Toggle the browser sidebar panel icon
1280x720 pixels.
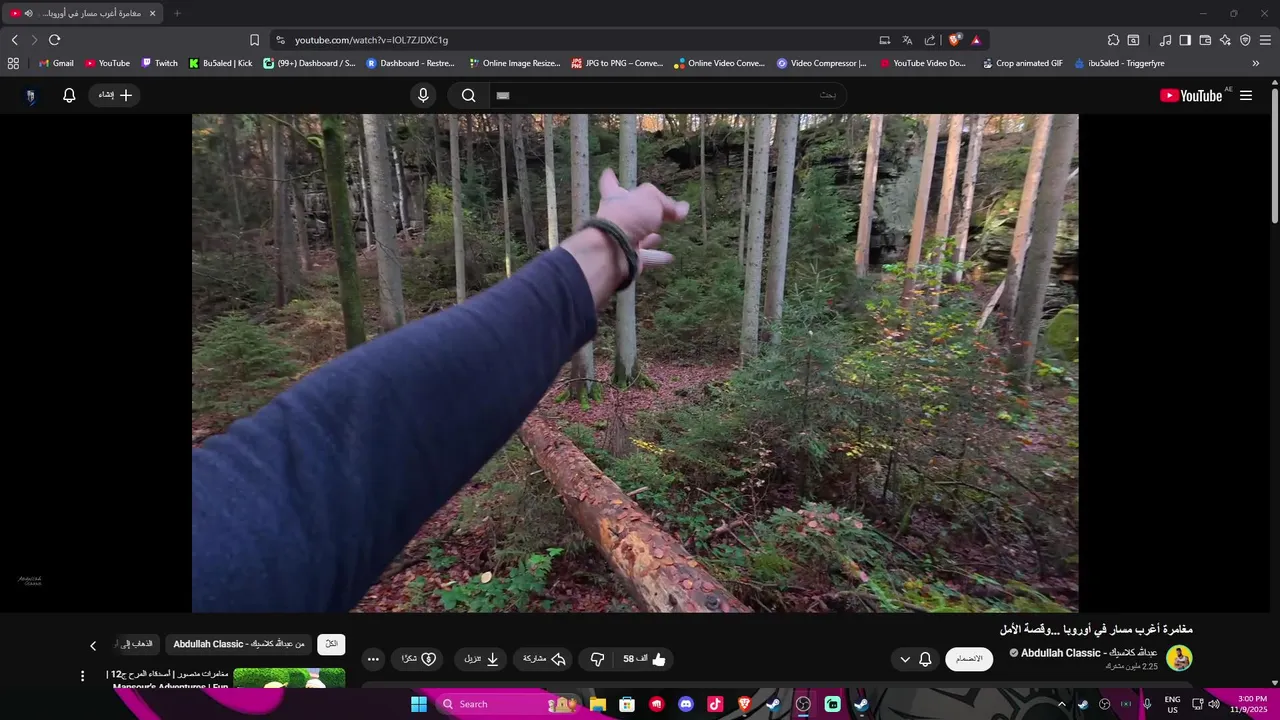tap(1185, 40)
